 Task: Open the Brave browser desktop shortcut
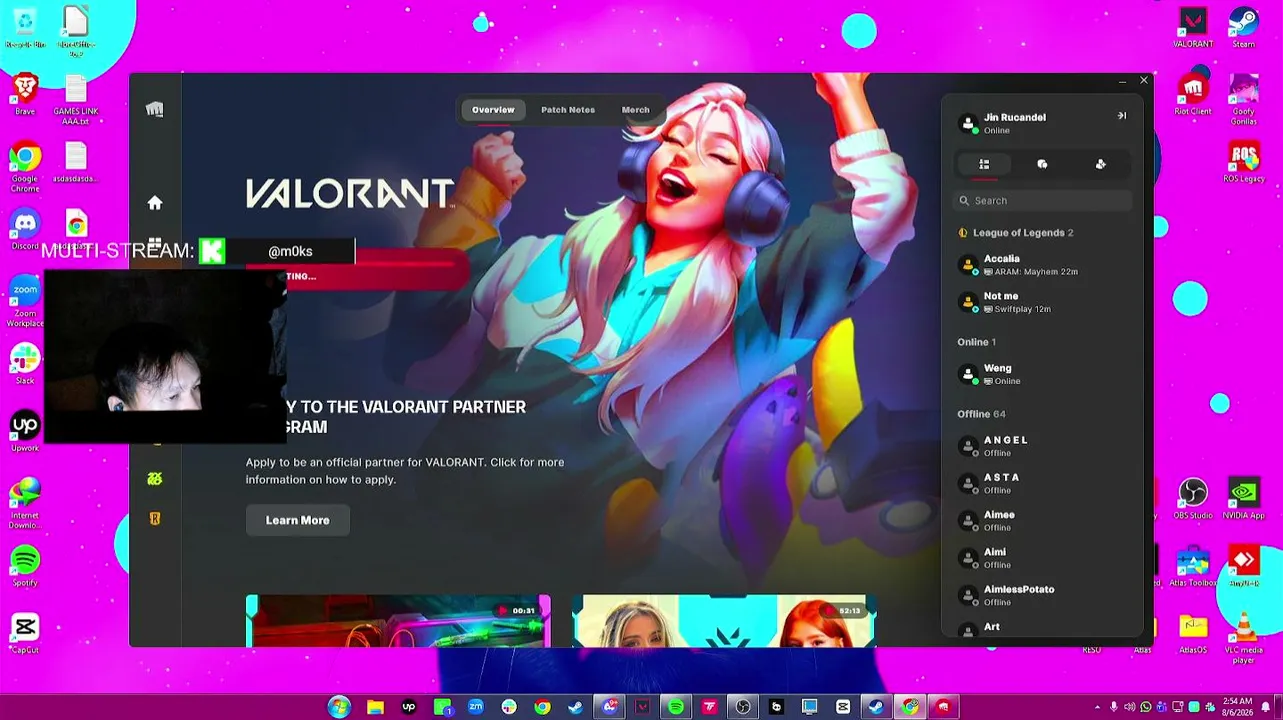coord(25,94)
